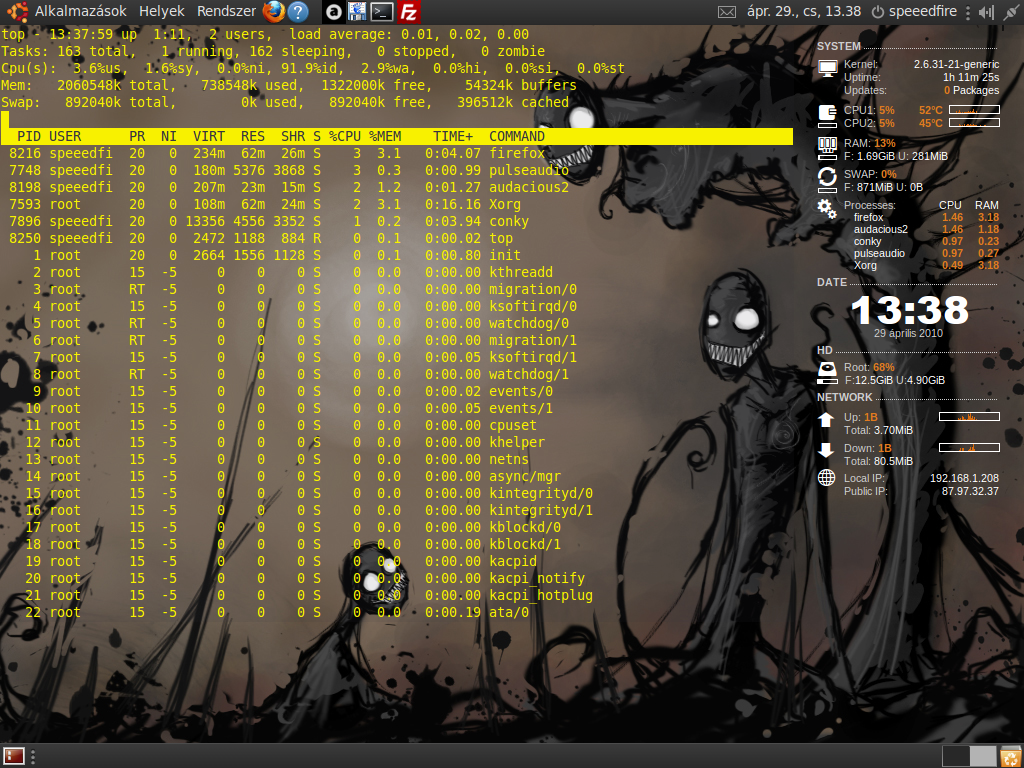Viewport: 1024px width, 768px height.
Task: Open the mail envelope indicator
Action: pos(726,12)
